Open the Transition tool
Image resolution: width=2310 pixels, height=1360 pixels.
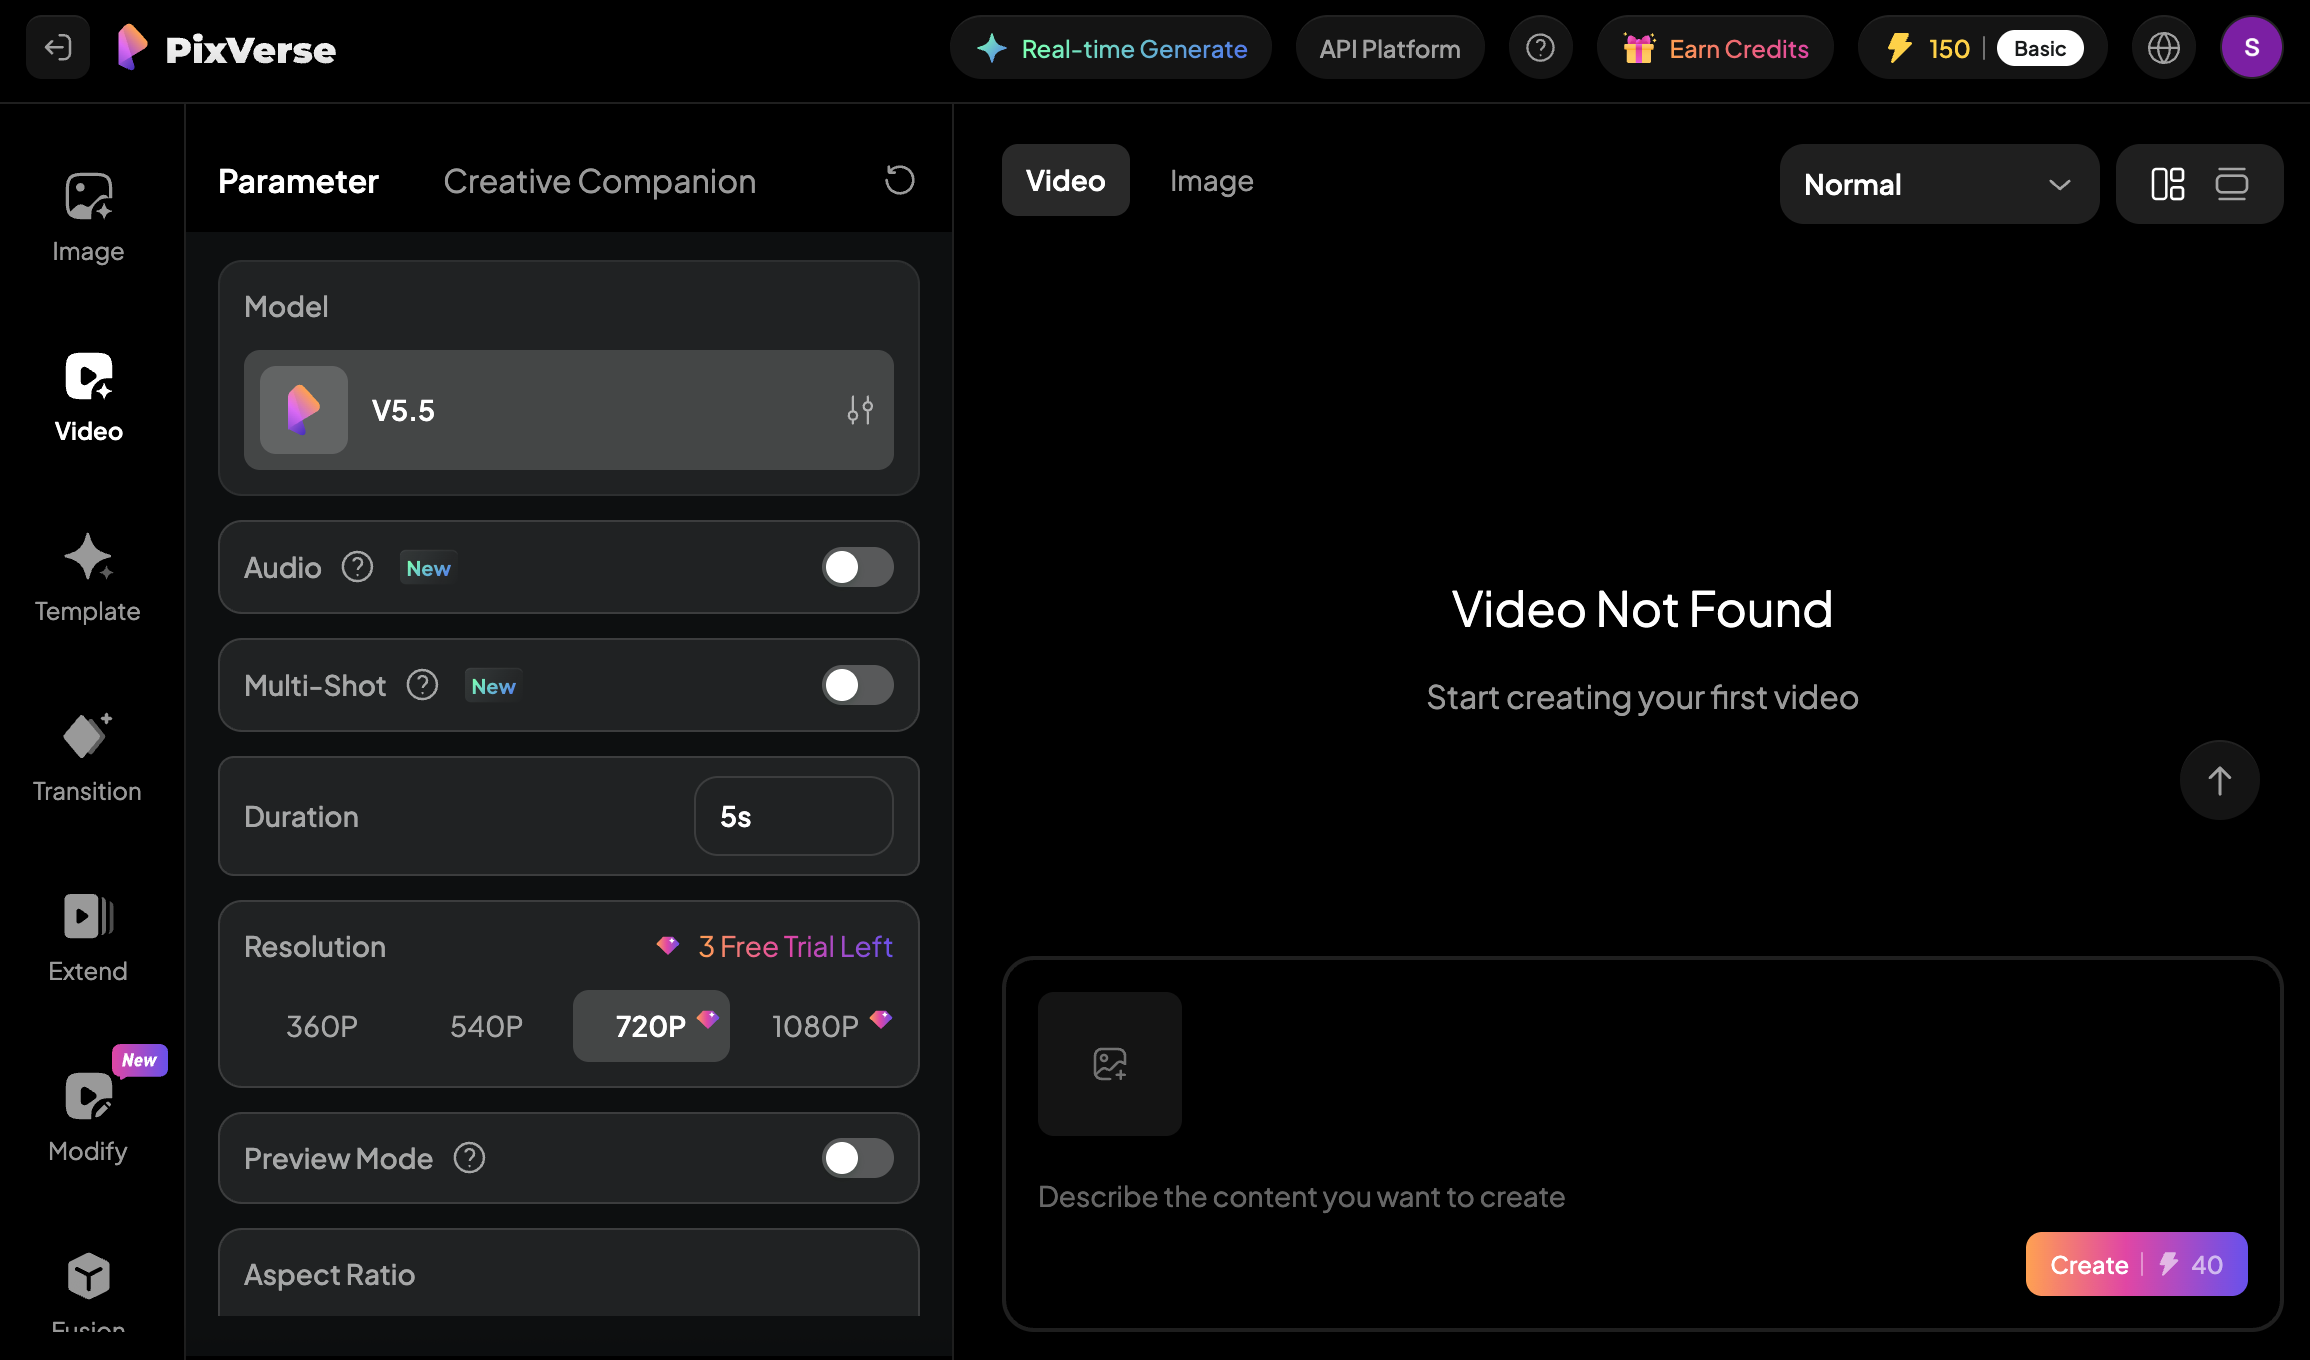(88, 757)
